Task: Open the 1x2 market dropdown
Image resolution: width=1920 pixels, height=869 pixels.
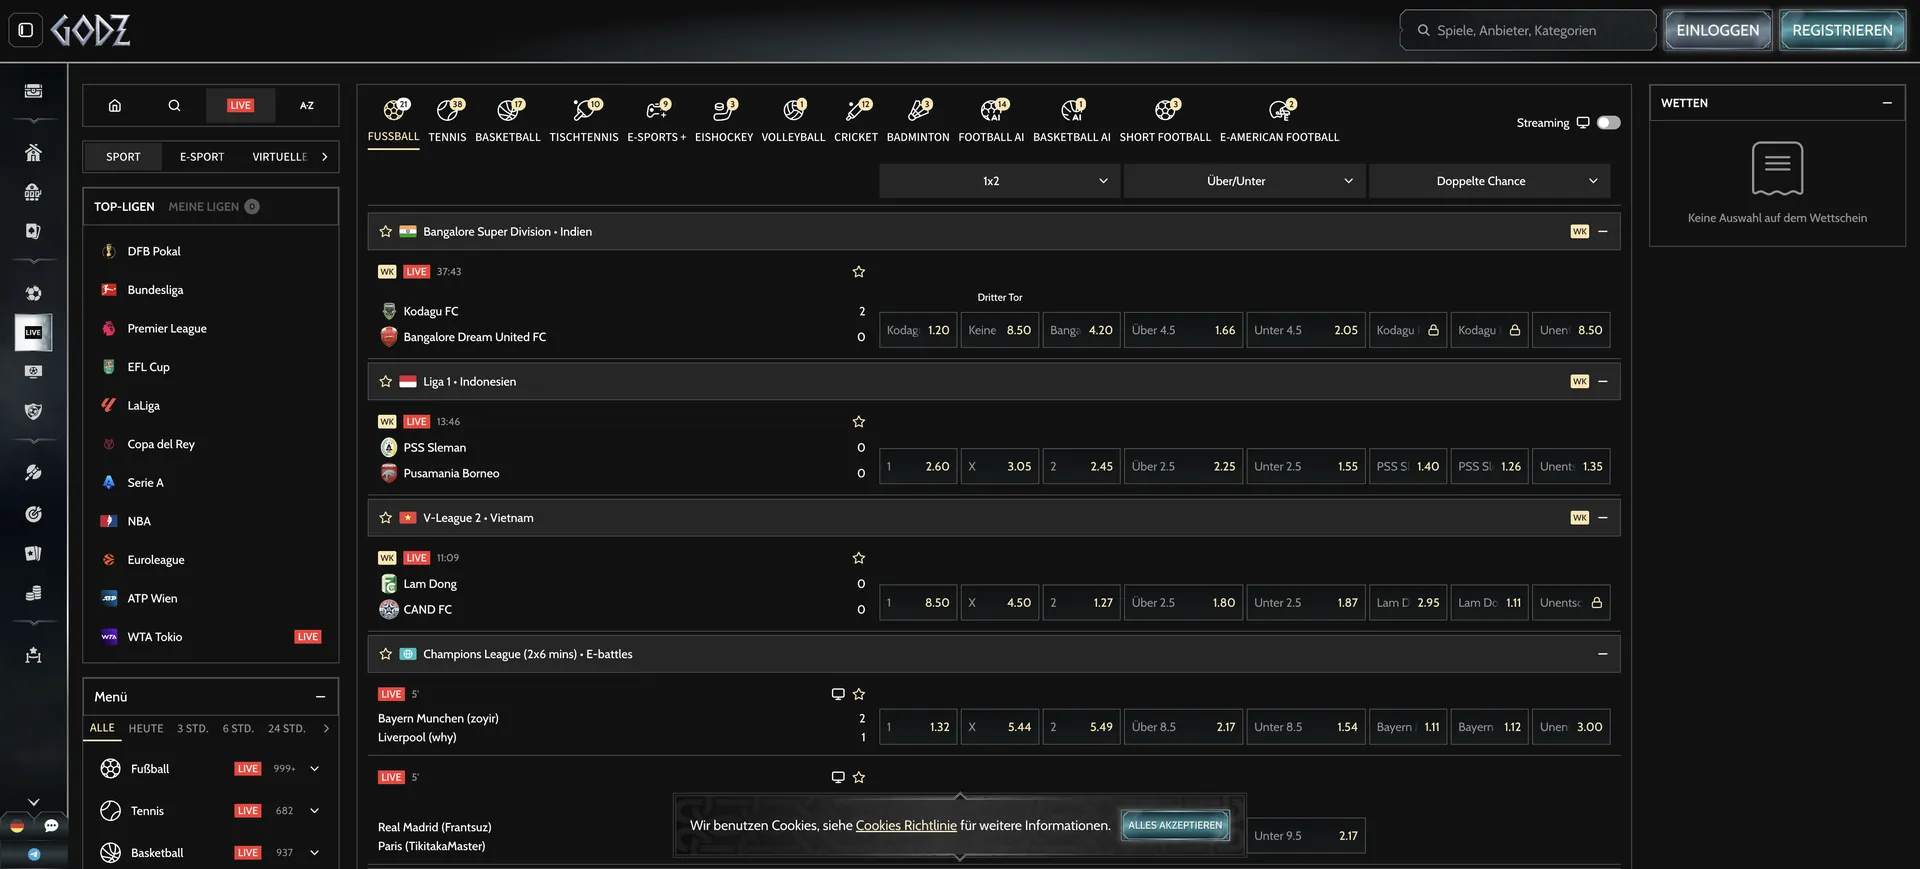Action: tap(999, 181)
